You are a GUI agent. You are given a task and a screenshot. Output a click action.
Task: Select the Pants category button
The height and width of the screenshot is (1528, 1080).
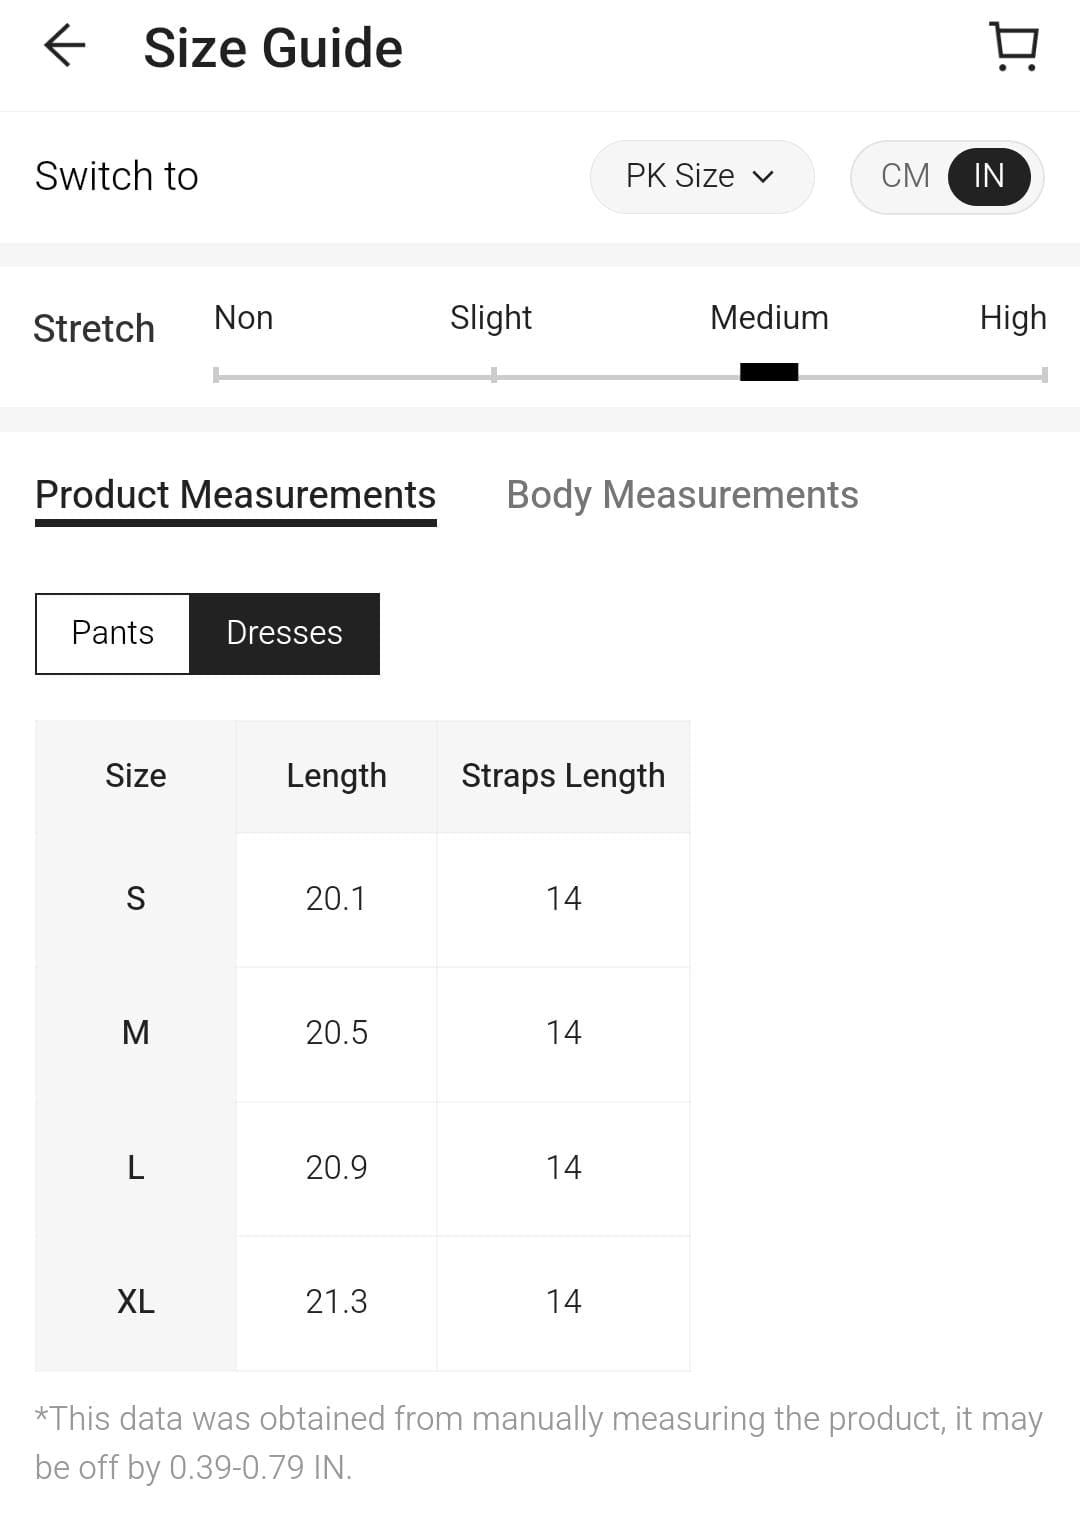click(x=112, y=632)
